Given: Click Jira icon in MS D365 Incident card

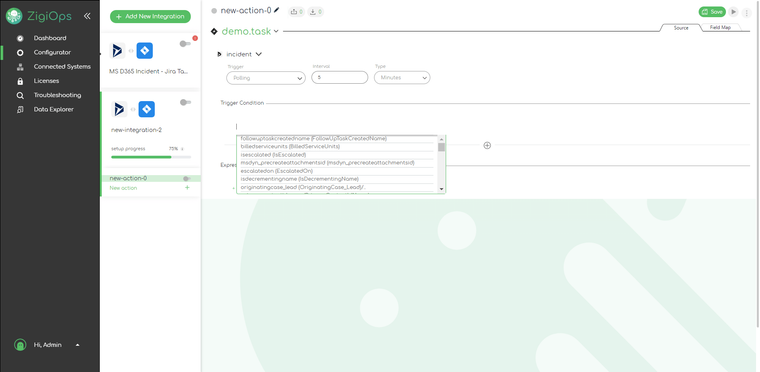Looking at the screenshot, I should click(144, 50).
